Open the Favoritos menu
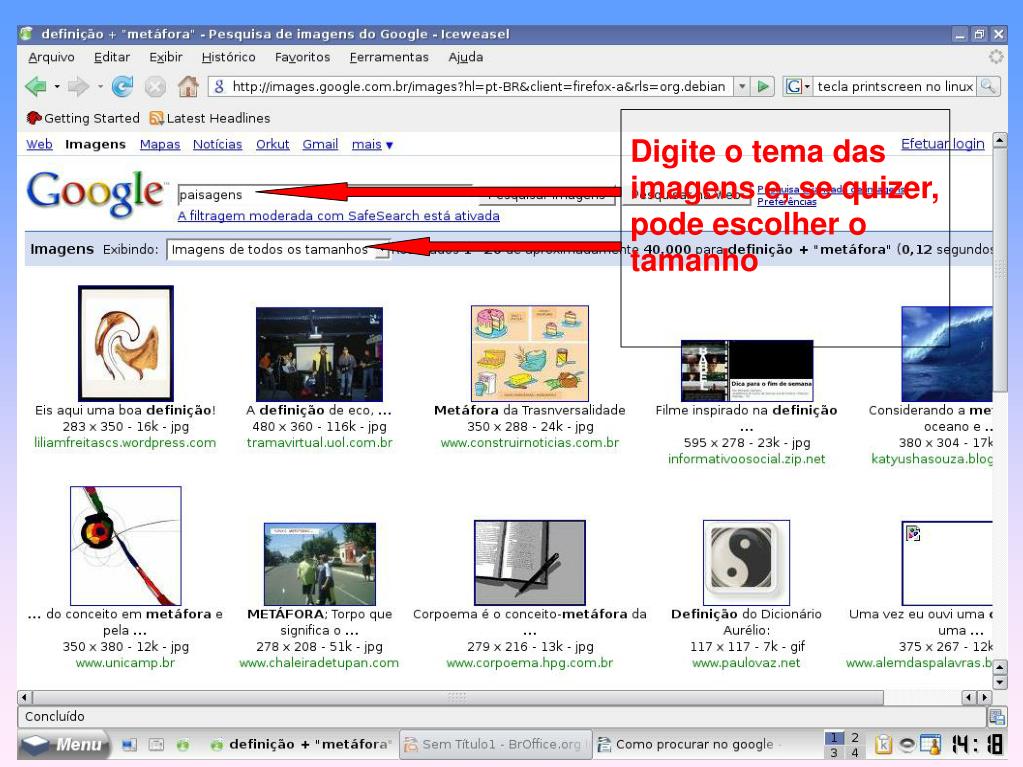1023x767 pixels. point(302,57)
